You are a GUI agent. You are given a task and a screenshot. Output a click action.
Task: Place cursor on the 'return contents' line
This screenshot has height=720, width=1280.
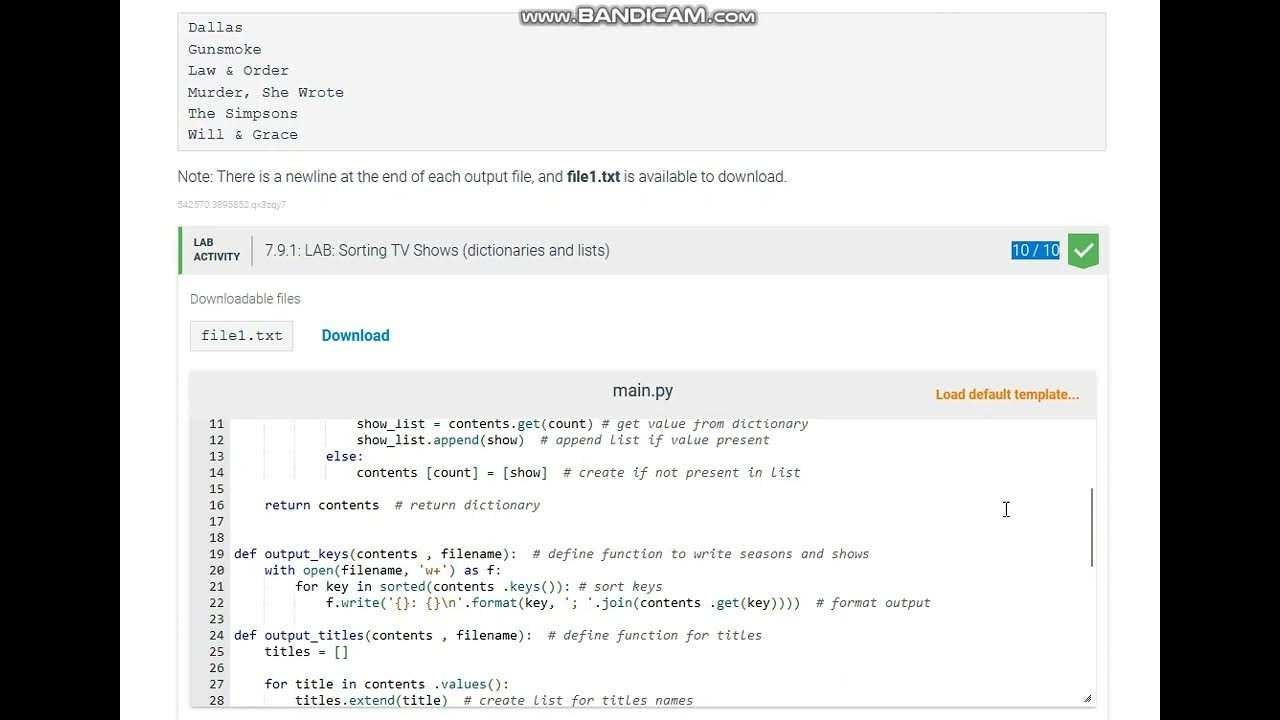click(322, 505)
